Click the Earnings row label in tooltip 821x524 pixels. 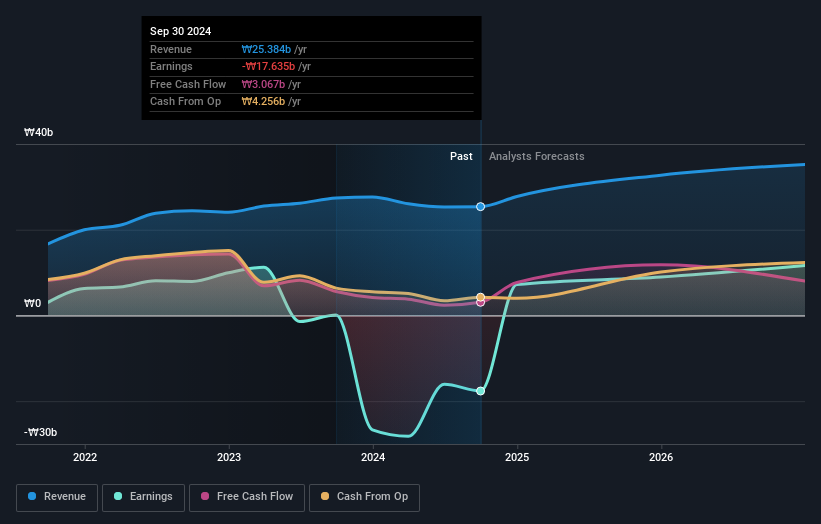pos(171,66)
